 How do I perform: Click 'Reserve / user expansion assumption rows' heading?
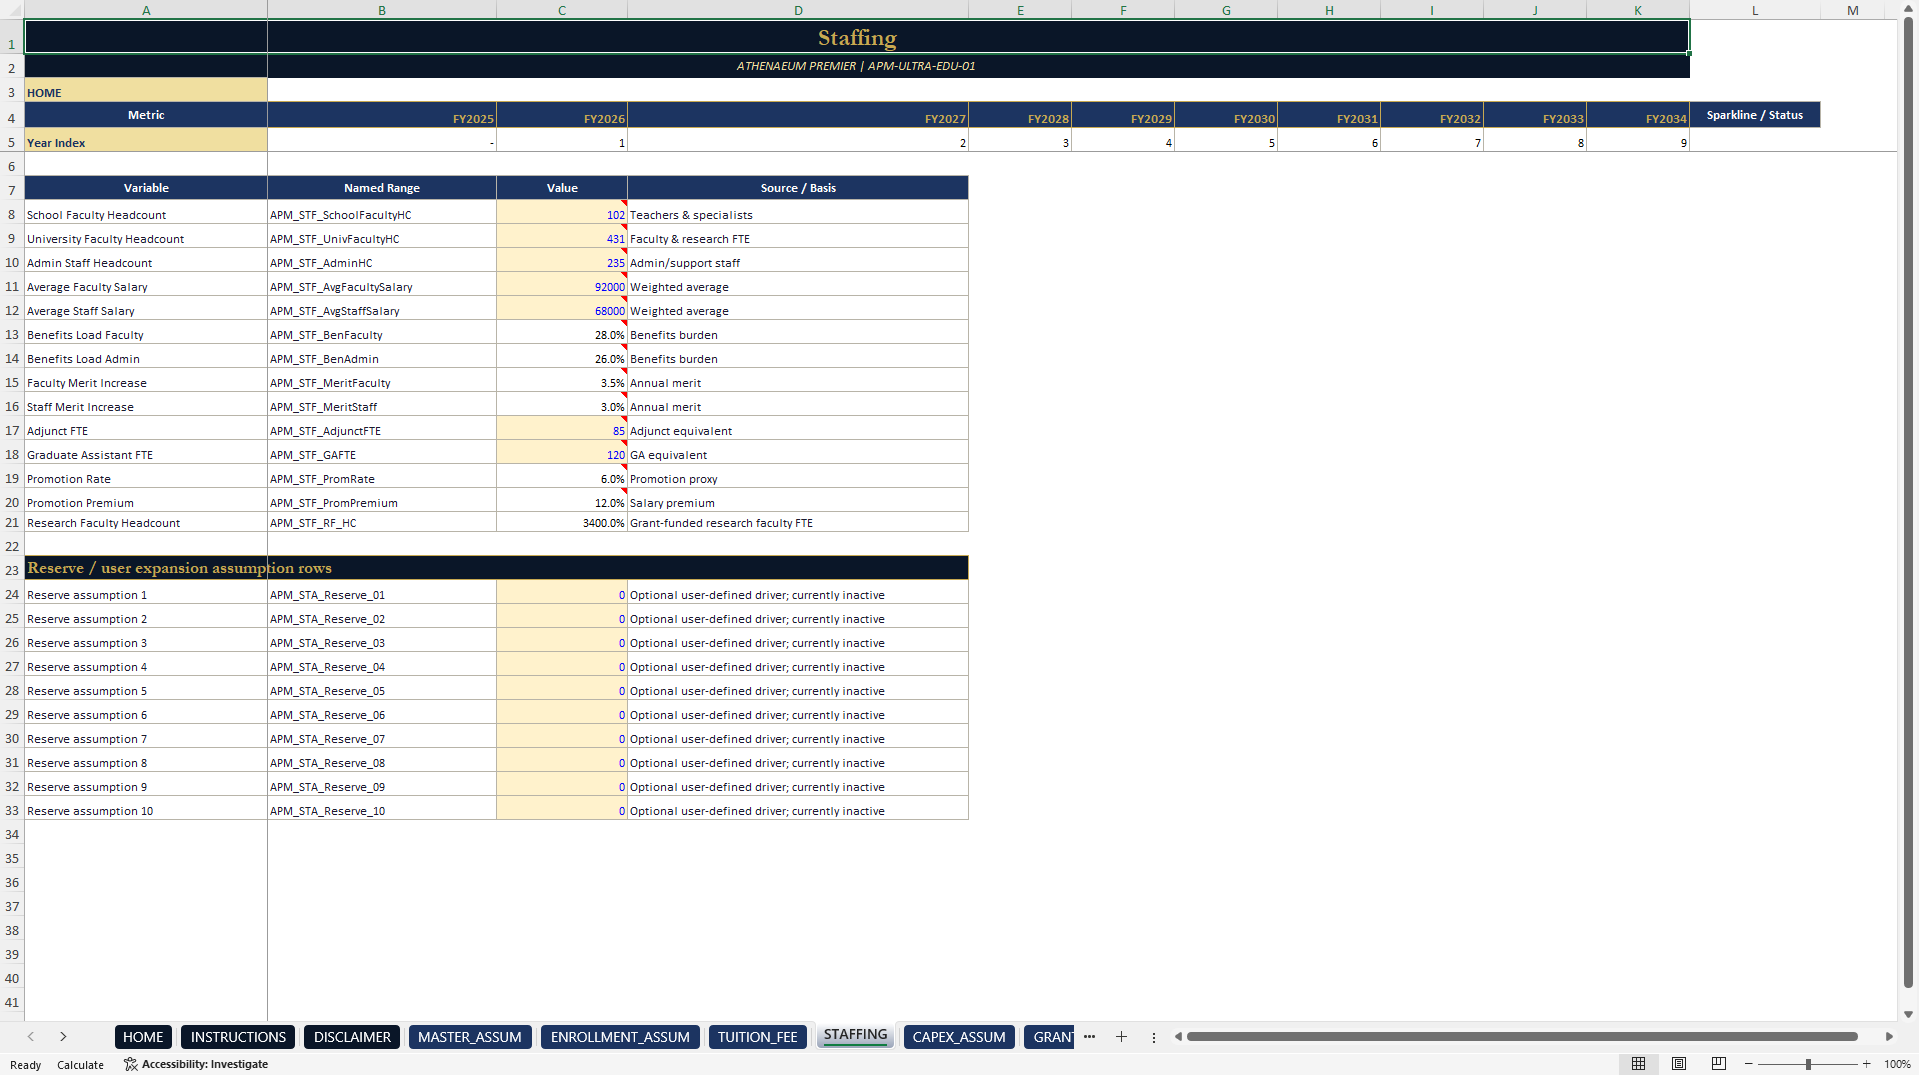[496, 568]
